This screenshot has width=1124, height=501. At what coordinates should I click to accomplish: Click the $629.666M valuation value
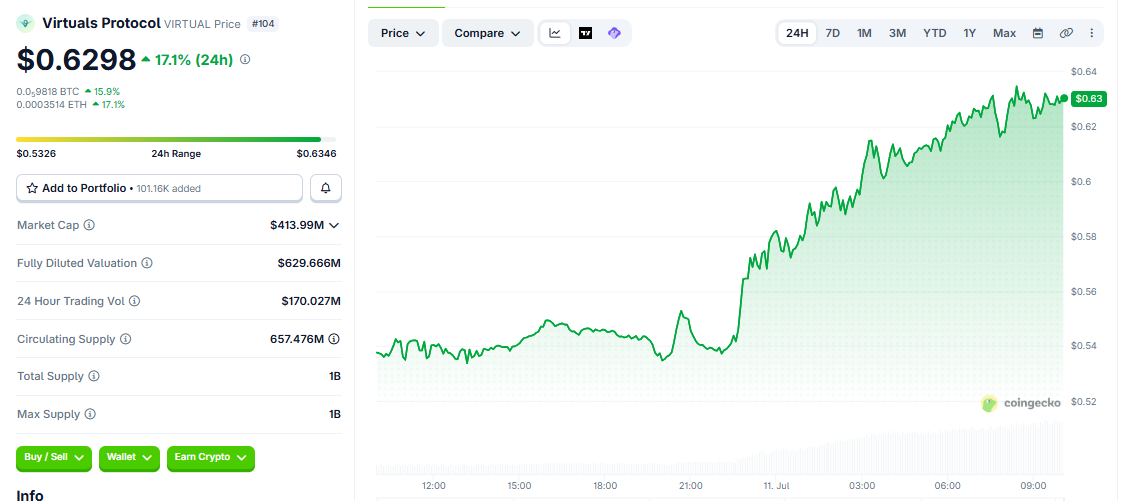click(309, 263)
